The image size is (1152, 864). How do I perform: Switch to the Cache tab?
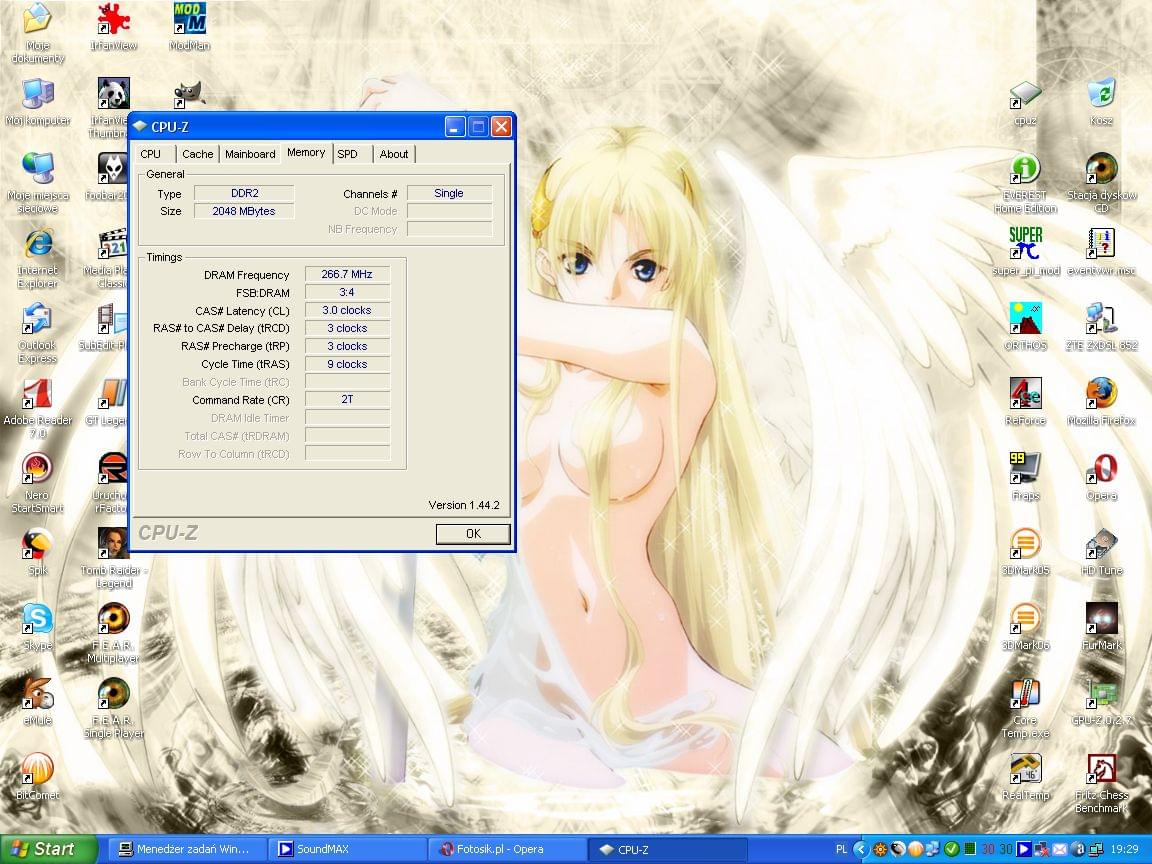pos(198,154)
